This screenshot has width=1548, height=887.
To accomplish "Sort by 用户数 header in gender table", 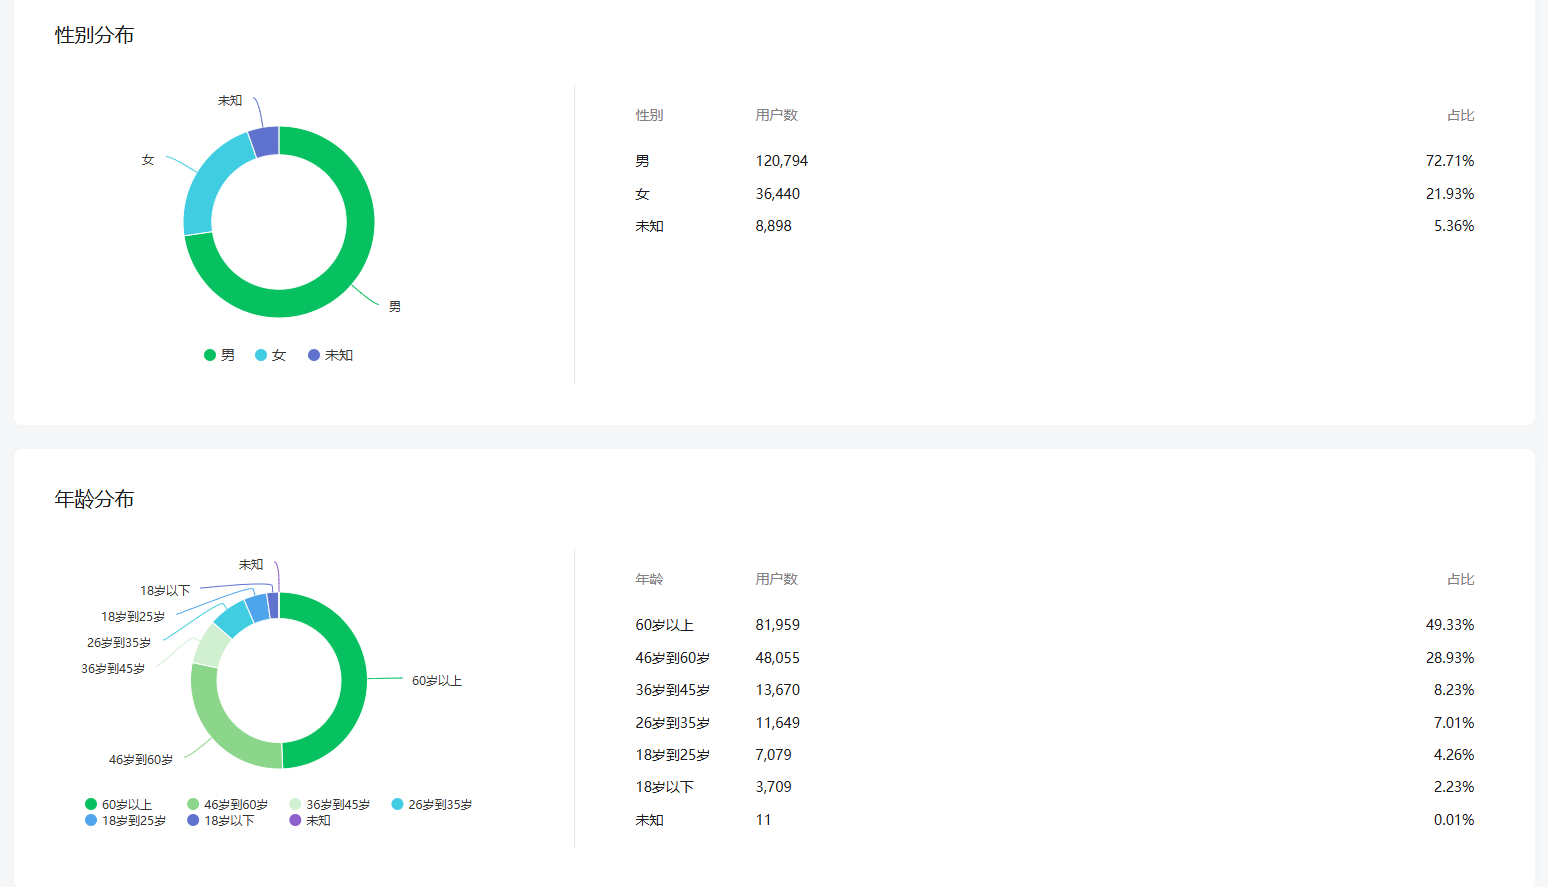I will [x=776, y=115].
